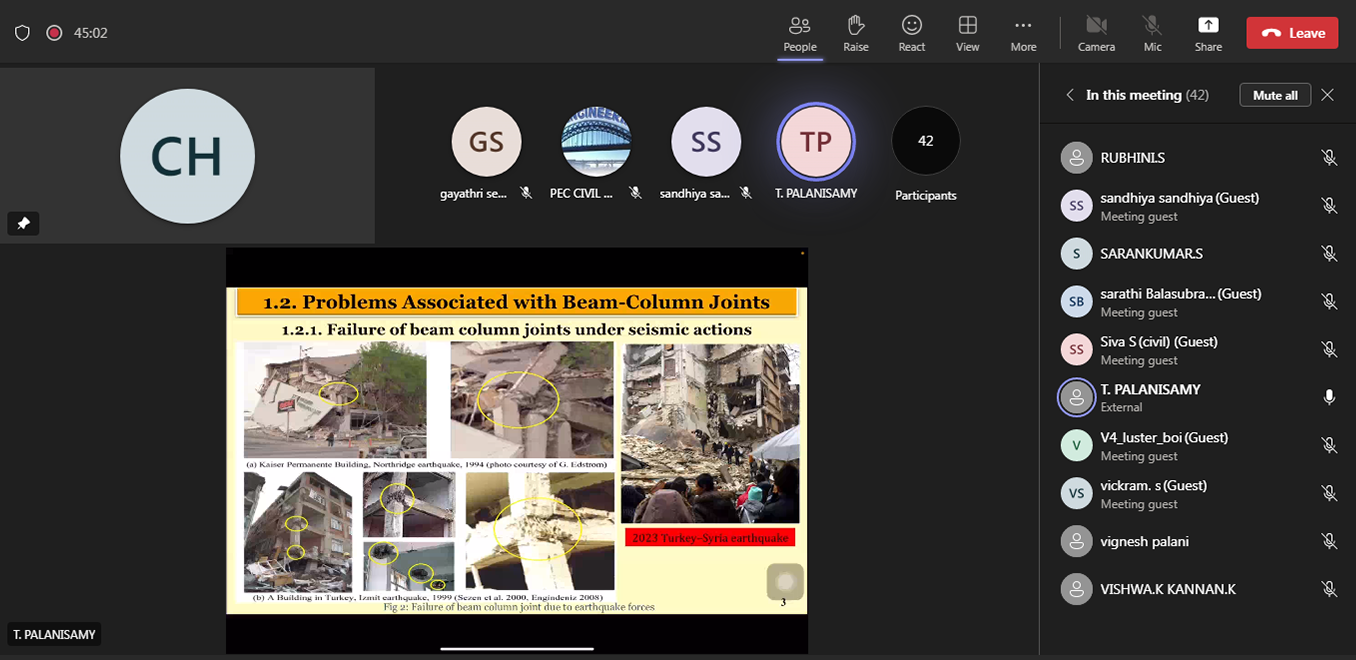Open the 42 Participants overflow bubble
Viewport: 1356px width, 660px height.
coord(925,141)
